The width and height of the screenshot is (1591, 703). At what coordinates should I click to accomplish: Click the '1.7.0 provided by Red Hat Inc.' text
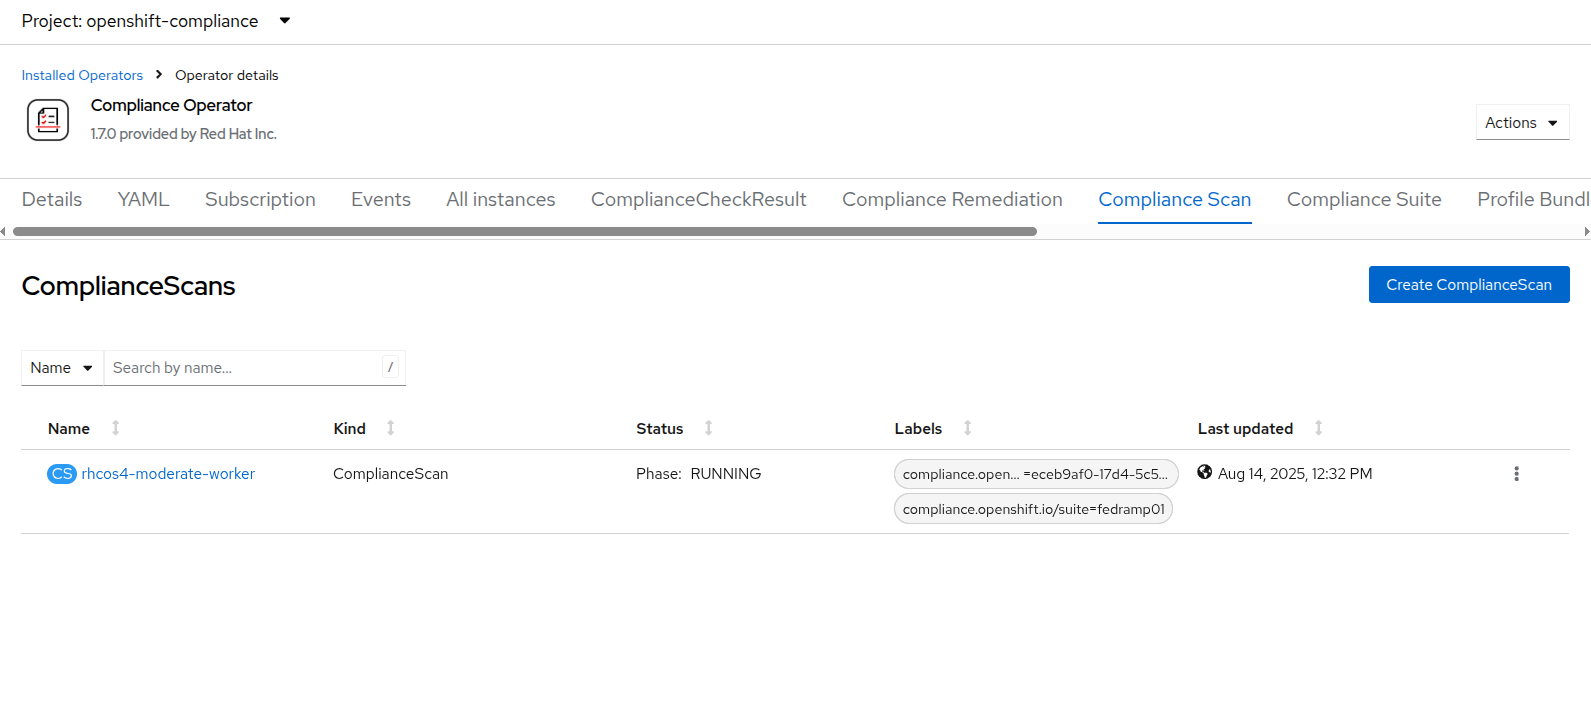coord(184,134)
